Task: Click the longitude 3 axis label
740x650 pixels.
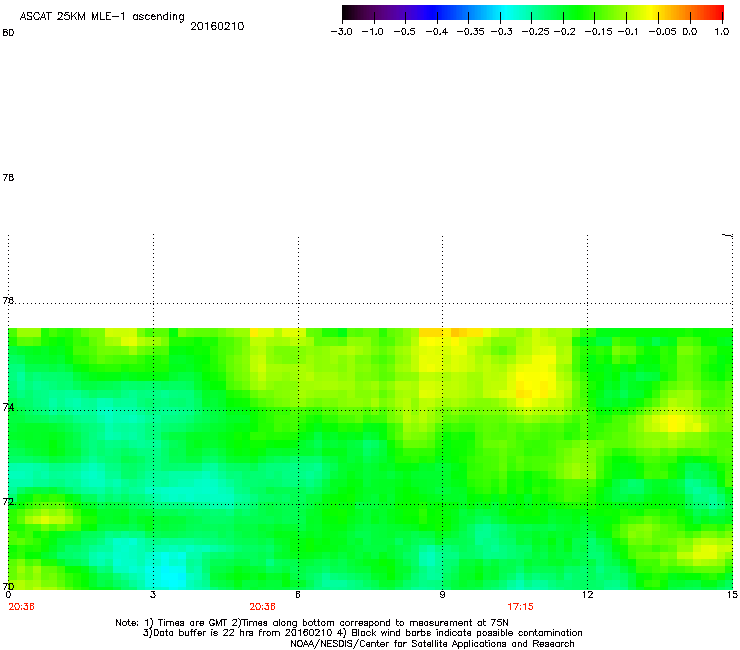Action: click(x=153, y=595)
